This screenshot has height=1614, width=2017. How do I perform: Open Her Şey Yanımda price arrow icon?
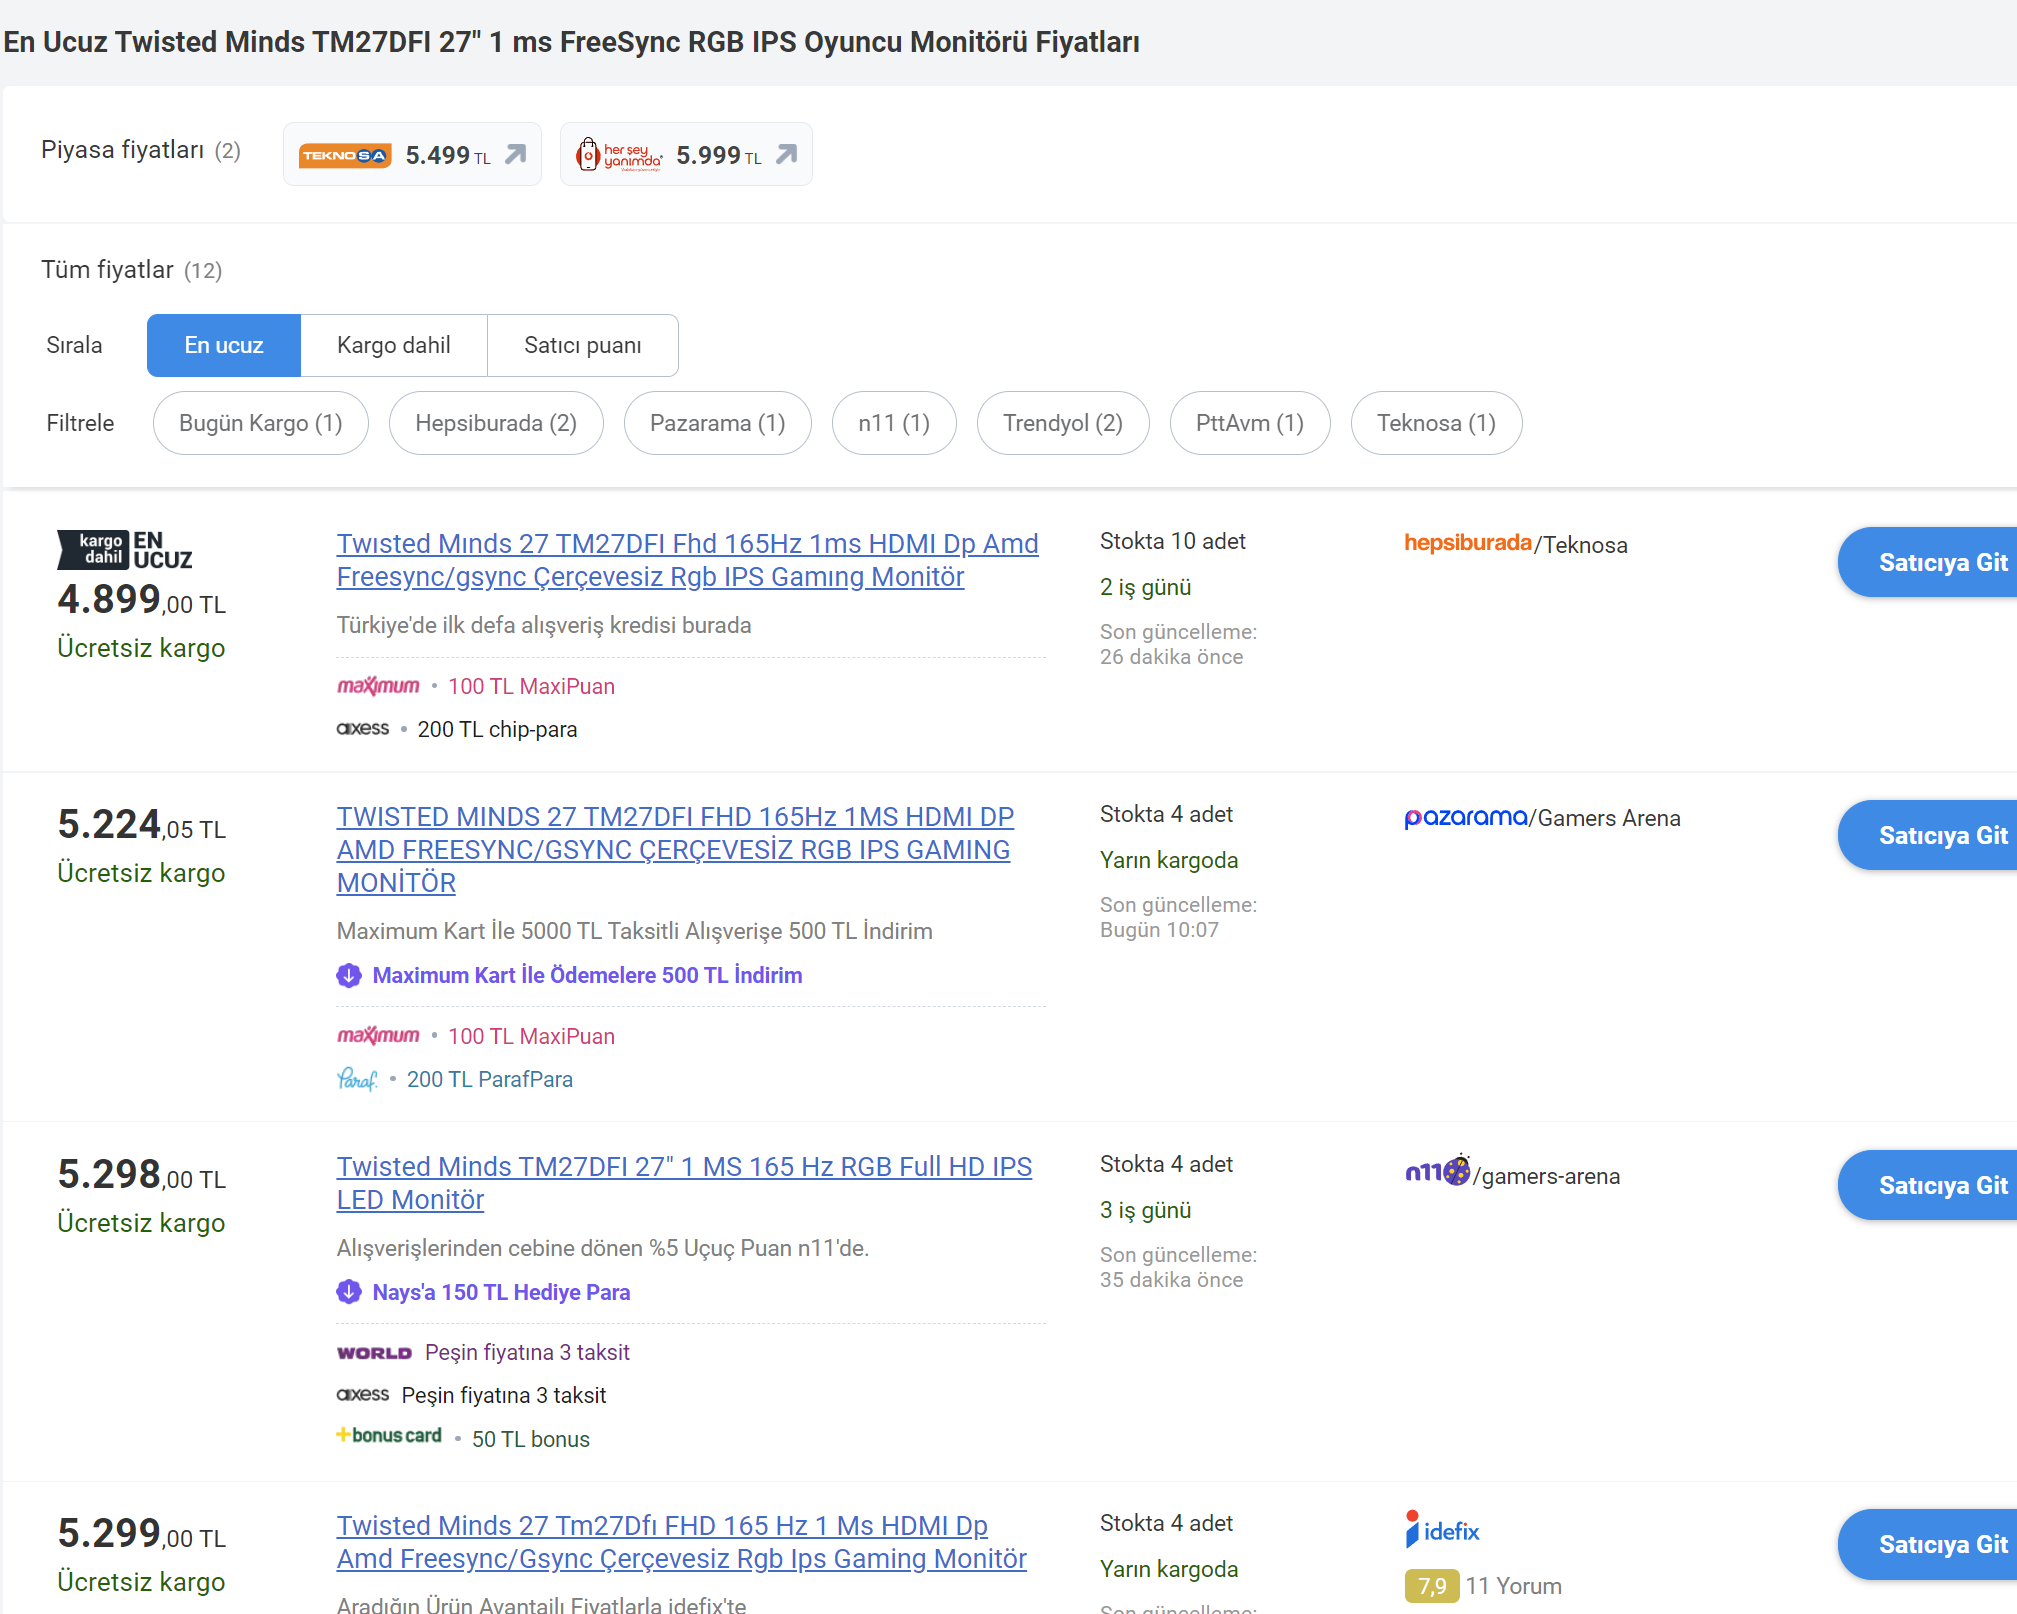click(x=787, y=154)
